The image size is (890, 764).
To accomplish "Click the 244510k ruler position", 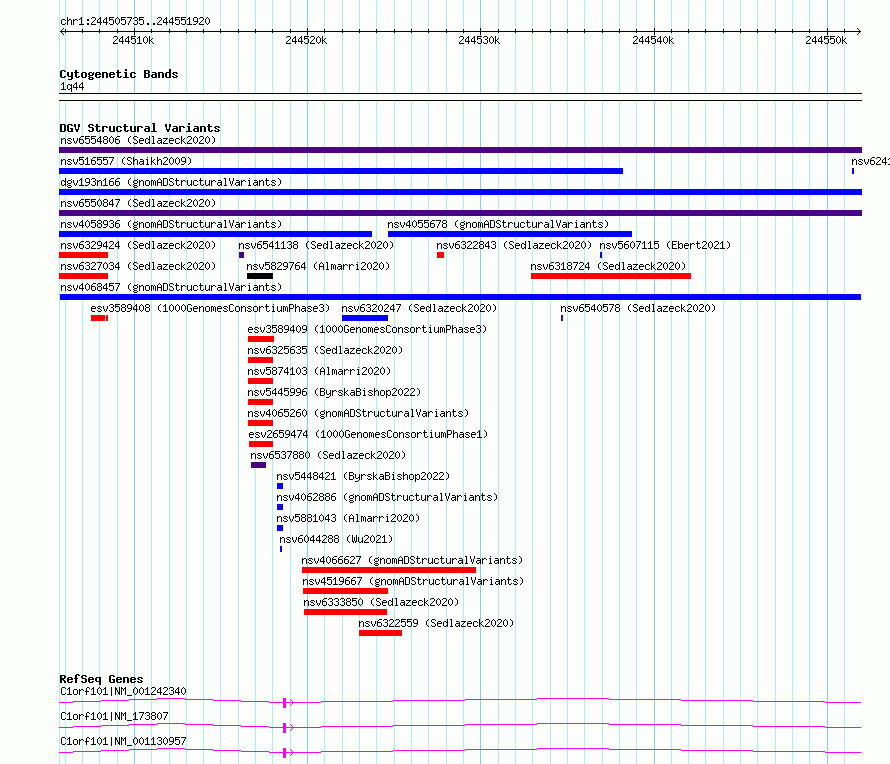I will pyautogui.click(x=133, y=40).
